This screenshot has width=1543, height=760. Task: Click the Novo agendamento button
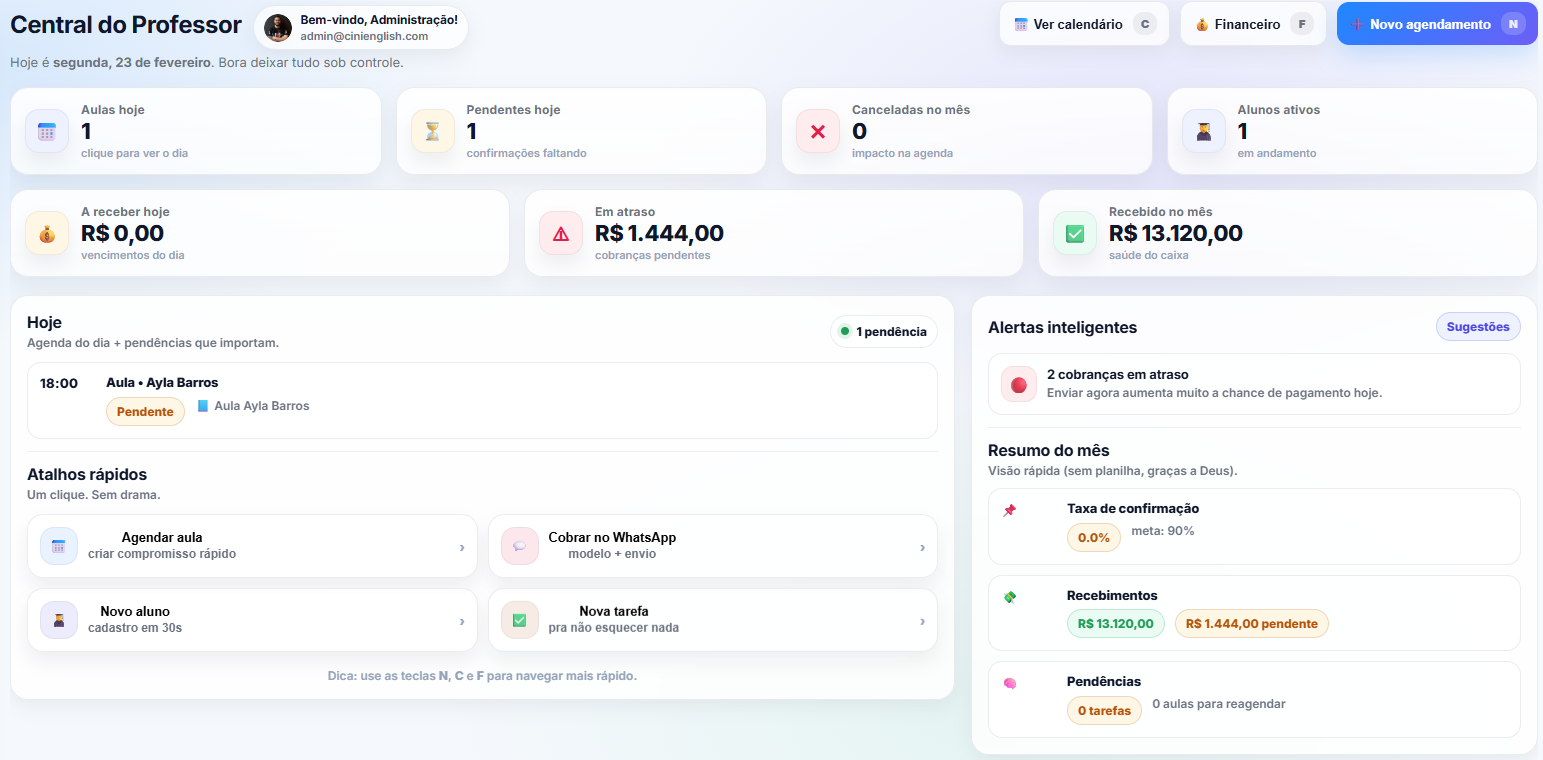(x=1437, y=23)
